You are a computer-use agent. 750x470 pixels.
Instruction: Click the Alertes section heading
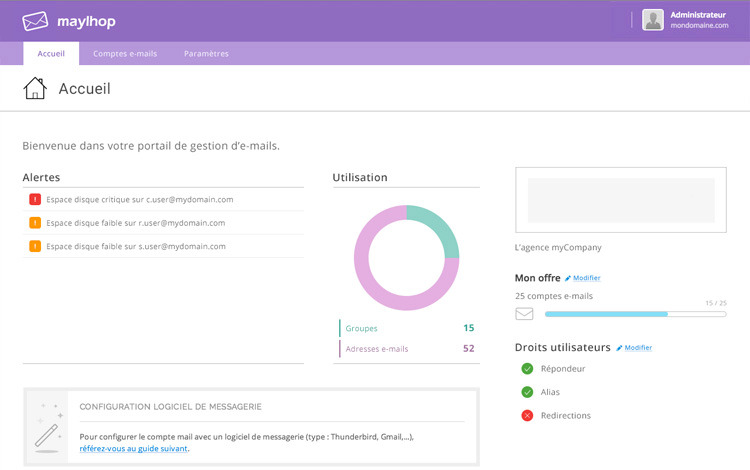[41, 177]
